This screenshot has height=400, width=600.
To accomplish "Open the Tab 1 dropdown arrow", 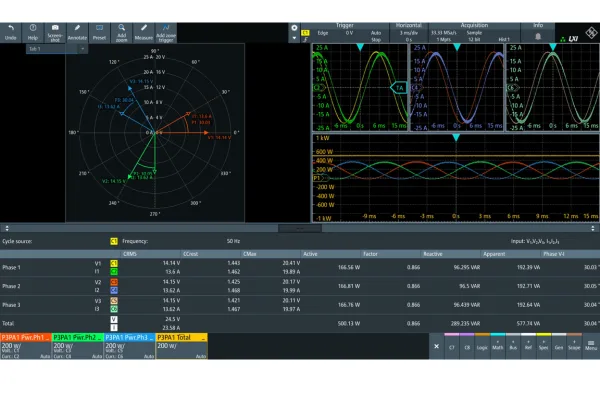I will click(83, 49).
